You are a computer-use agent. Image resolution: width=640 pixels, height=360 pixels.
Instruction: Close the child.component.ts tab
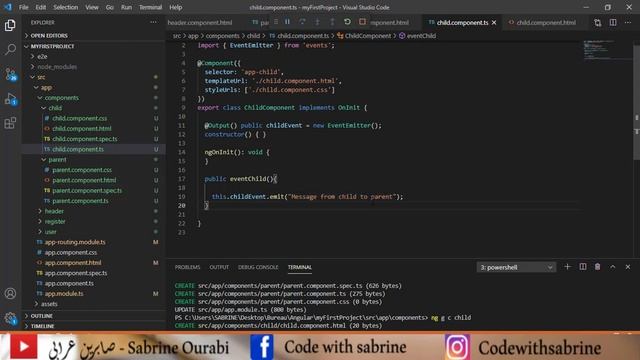[494, 23]
